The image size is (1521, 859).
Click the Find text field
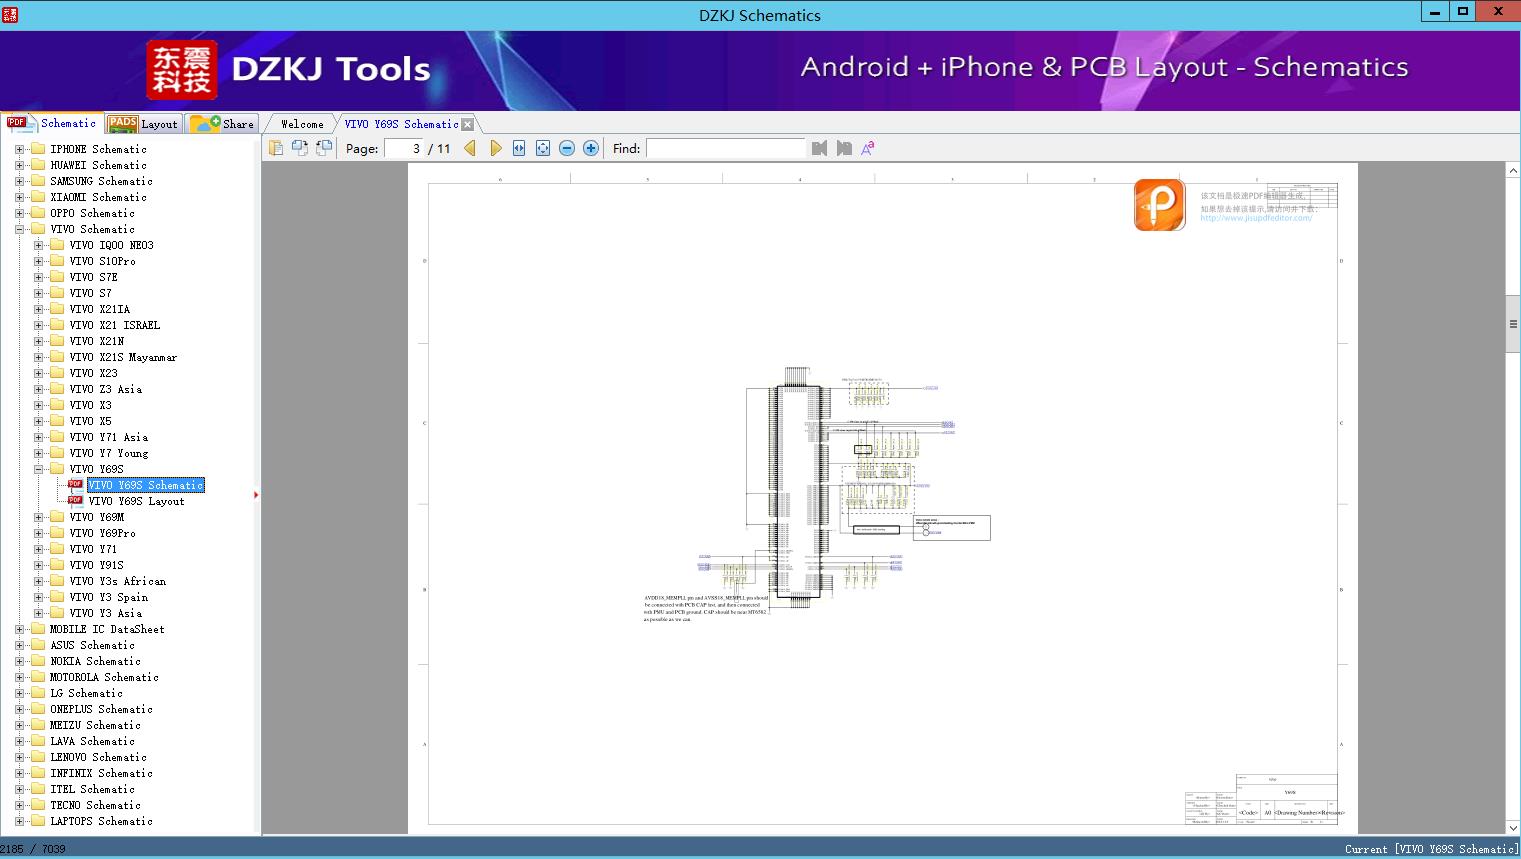[x=726, y=148]
